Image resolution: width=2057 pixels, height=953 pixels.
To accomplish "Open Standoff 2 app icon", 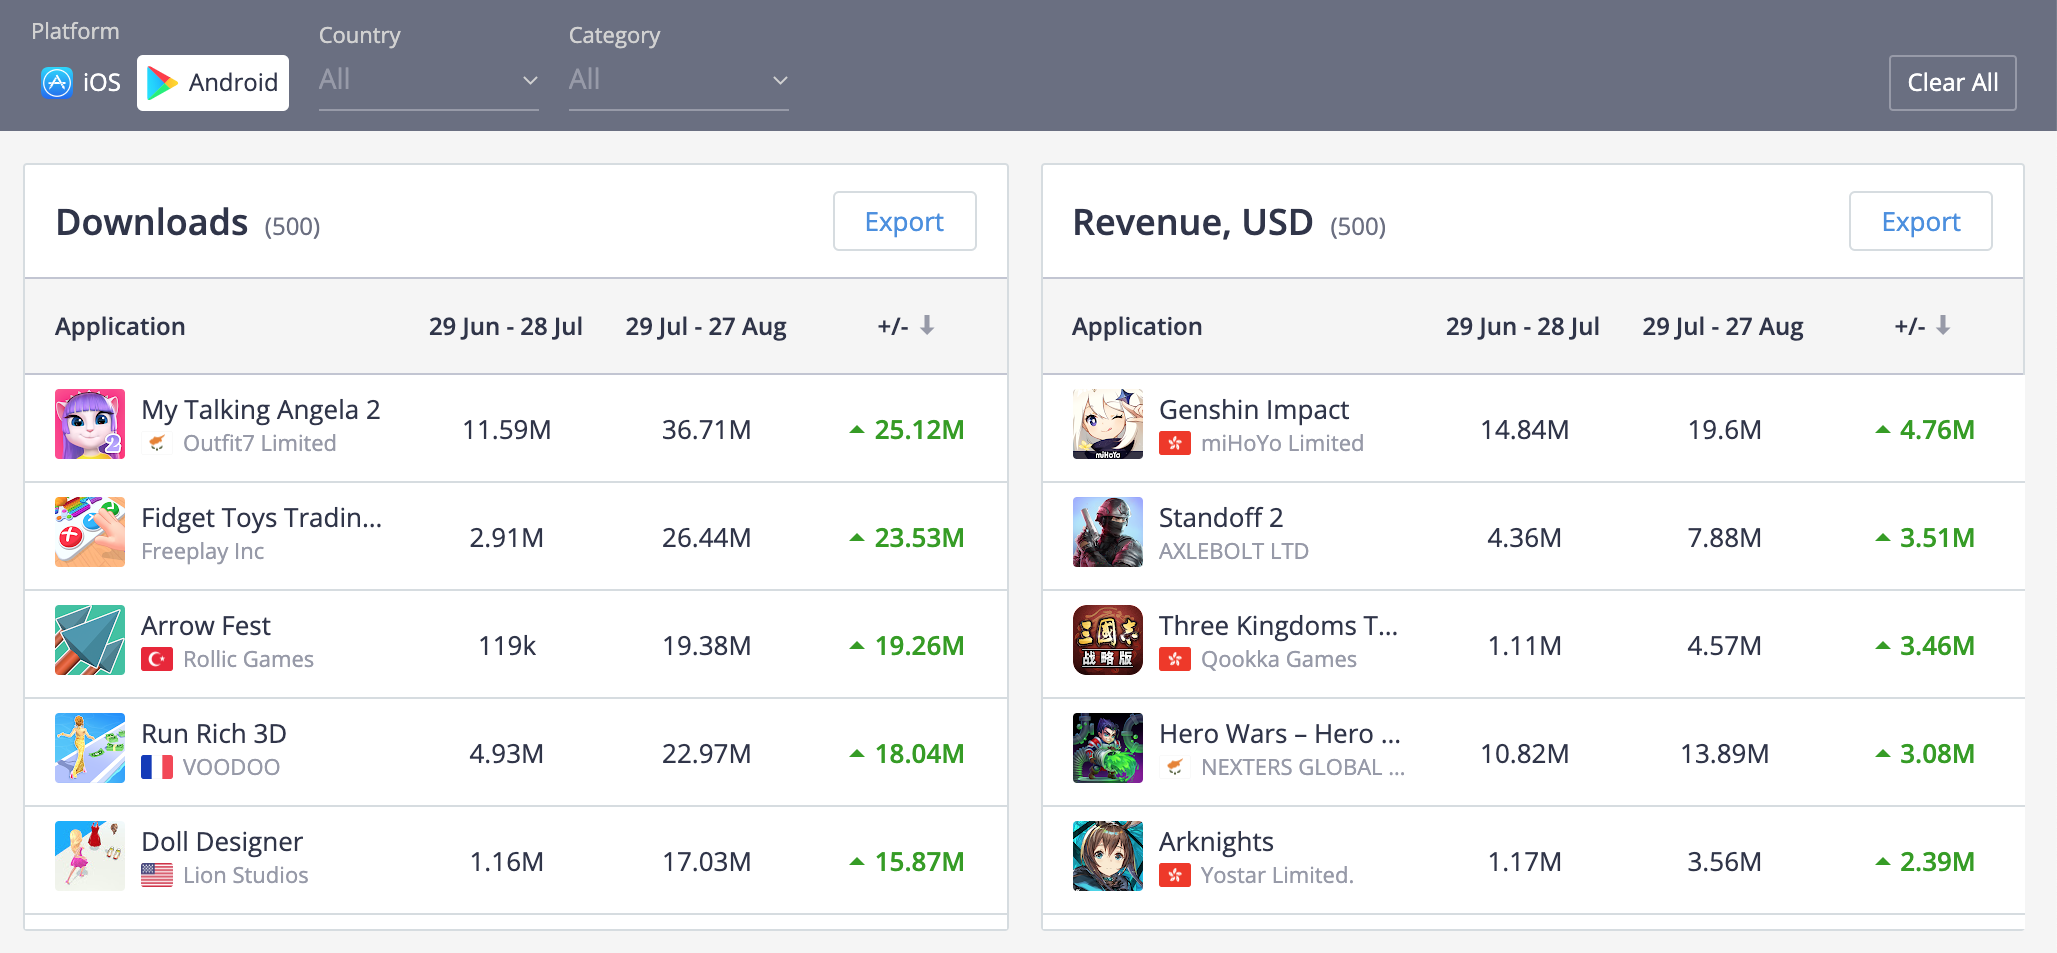I will pos(1108,532).
